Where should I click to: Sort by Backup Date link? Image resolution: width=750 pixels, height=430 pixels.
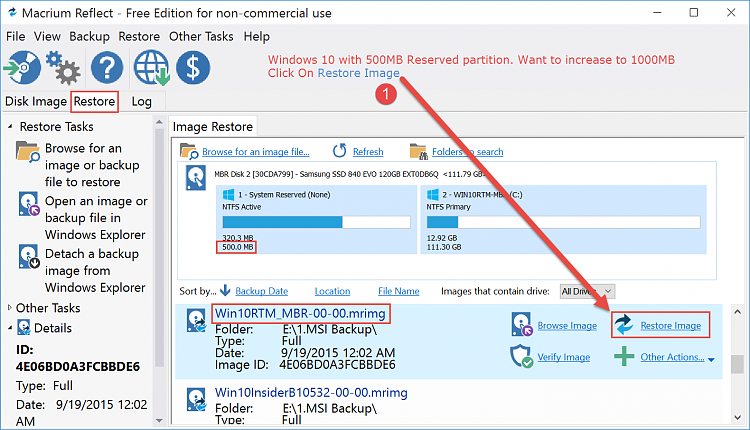pyautogui.click(x=261, y=291)
